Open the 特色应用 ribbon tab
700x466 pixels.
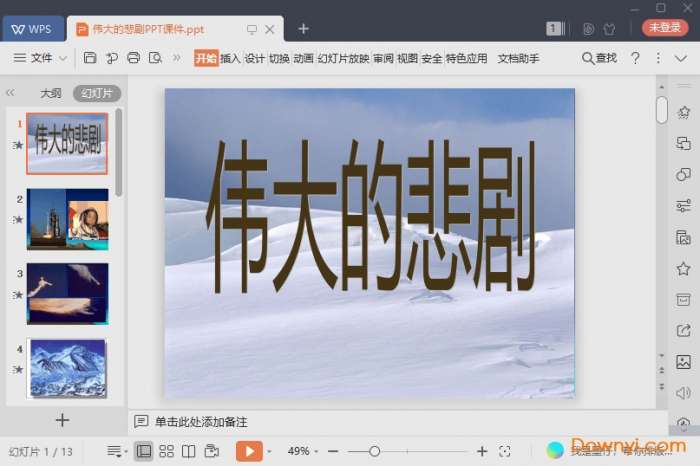pos(467,58)
